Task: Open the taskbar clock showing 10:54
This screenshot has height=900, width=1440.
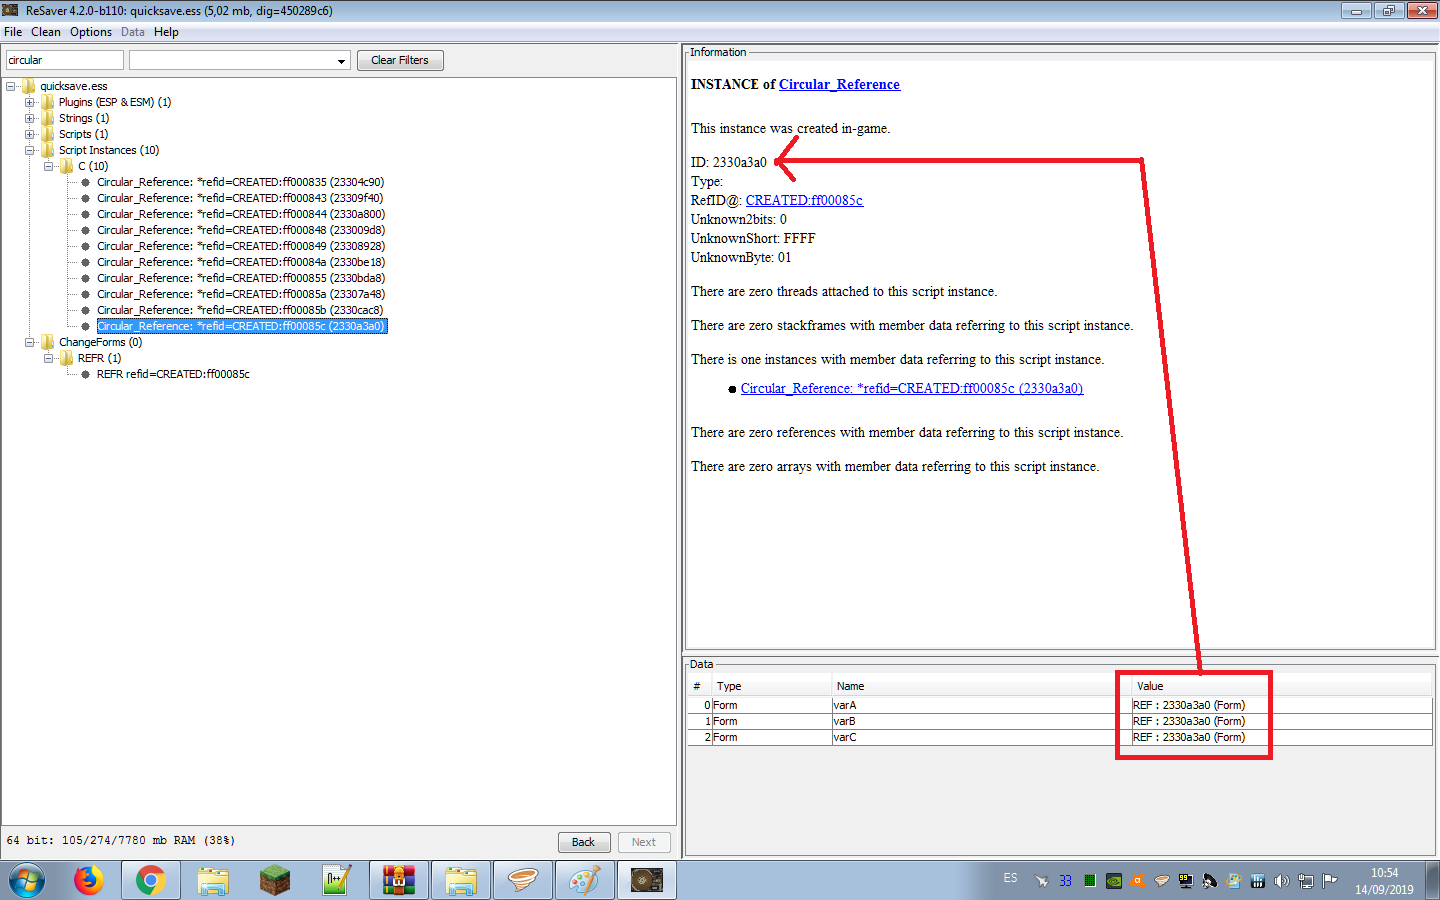Action: click(x=1385, y=881)
